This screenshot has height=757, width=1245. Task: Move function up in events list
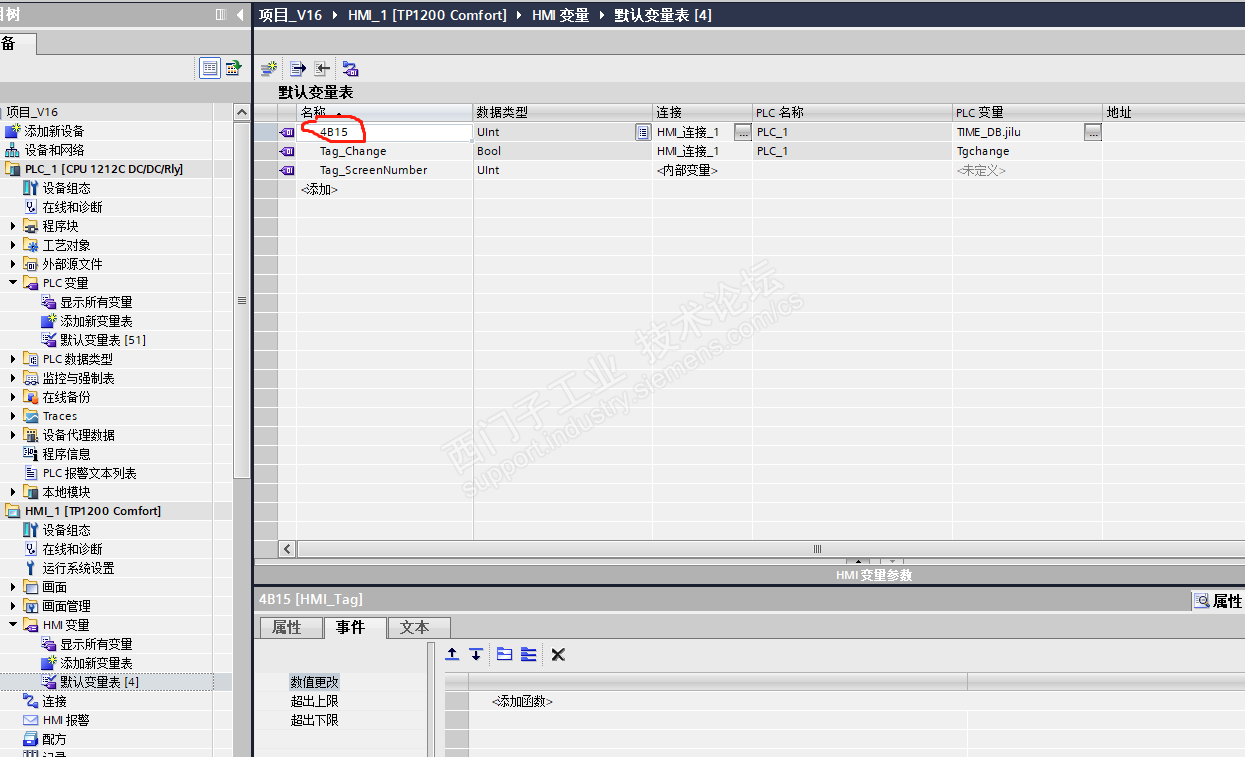pyautogui.click(x=452, y=654)
